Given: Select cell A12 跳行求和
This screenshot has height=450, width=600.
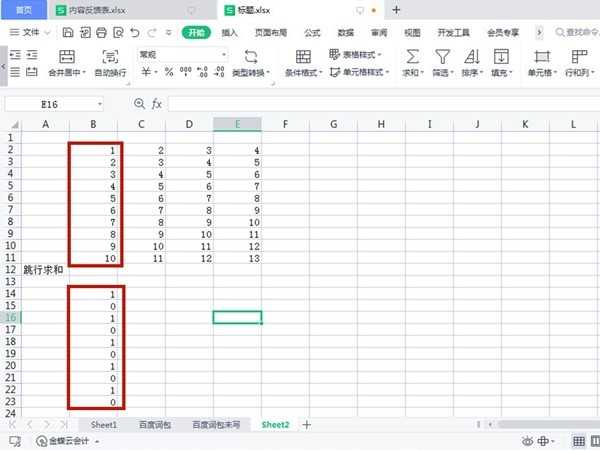Looking at the screenshot, I should click(43, 270).
